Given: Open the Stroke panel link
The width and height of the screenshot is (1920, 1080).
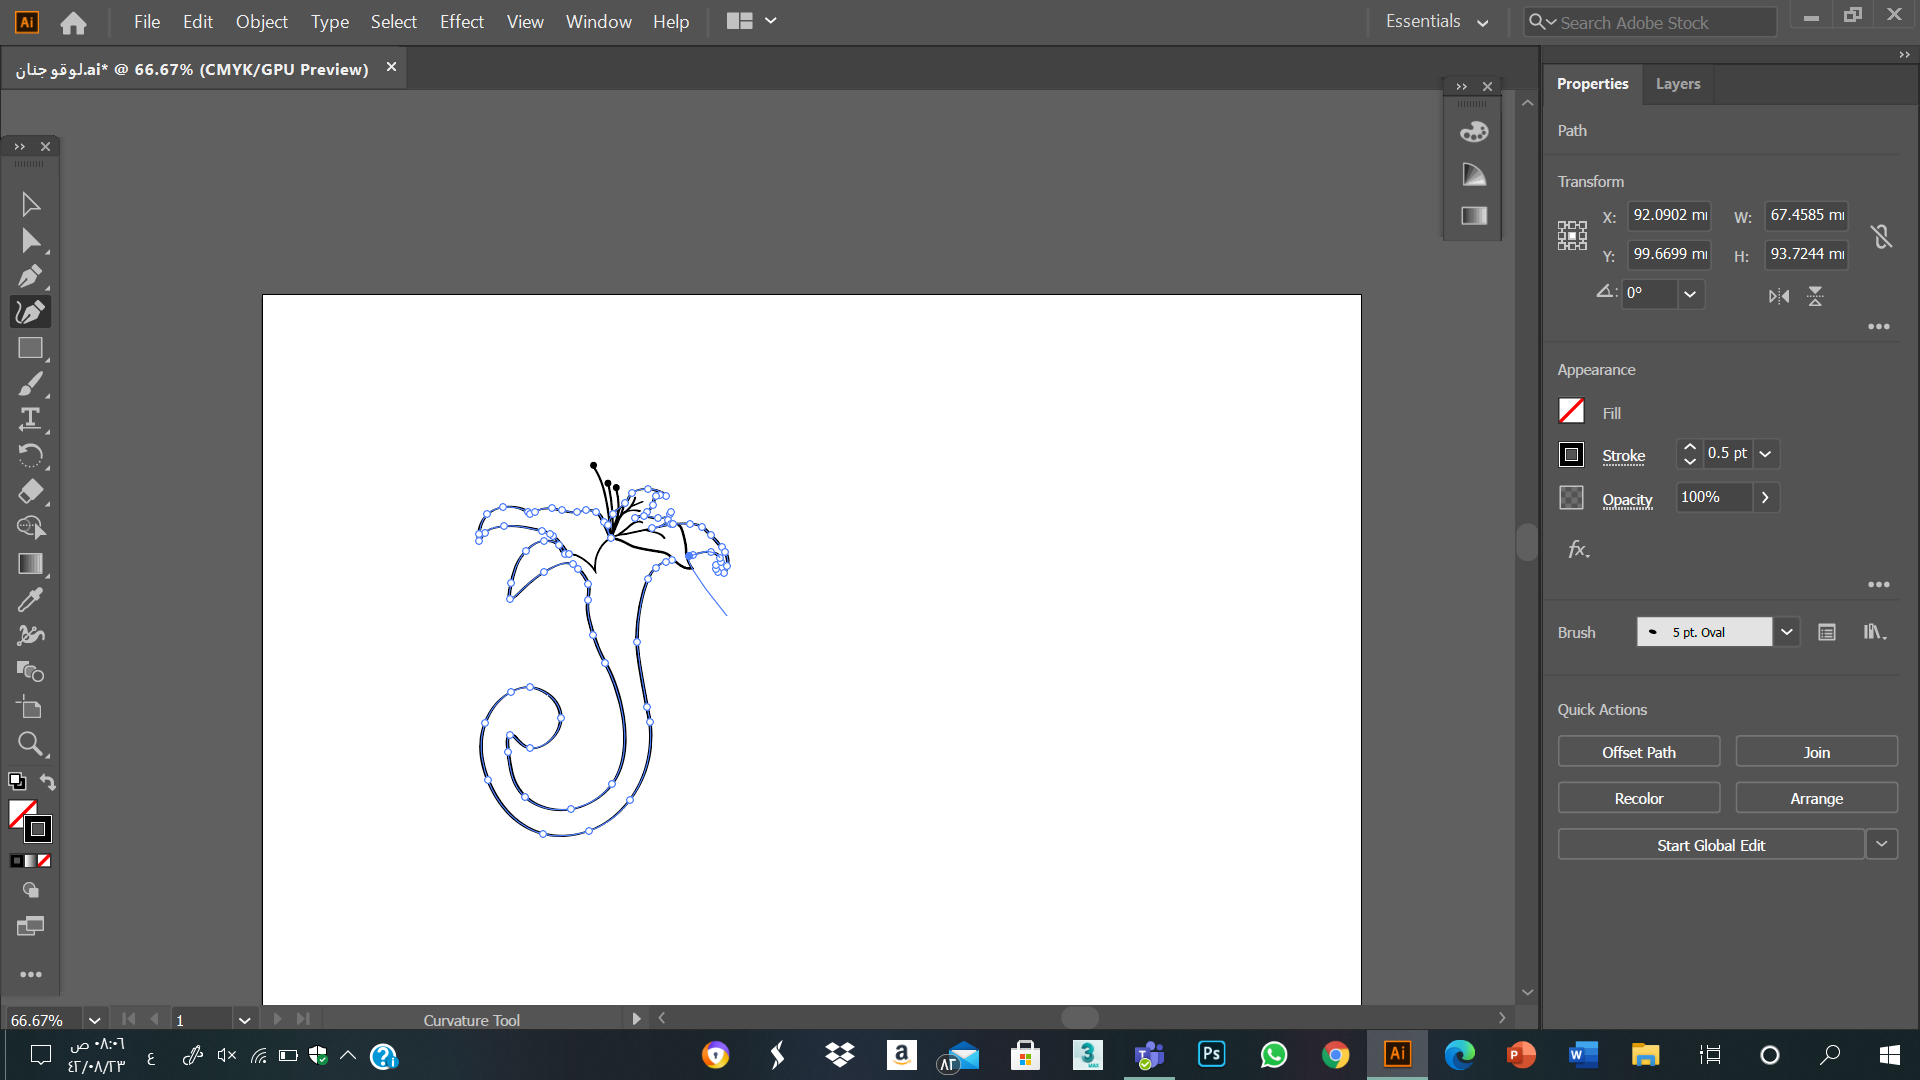Looking at the screenshot, I should pos(1623,456).
